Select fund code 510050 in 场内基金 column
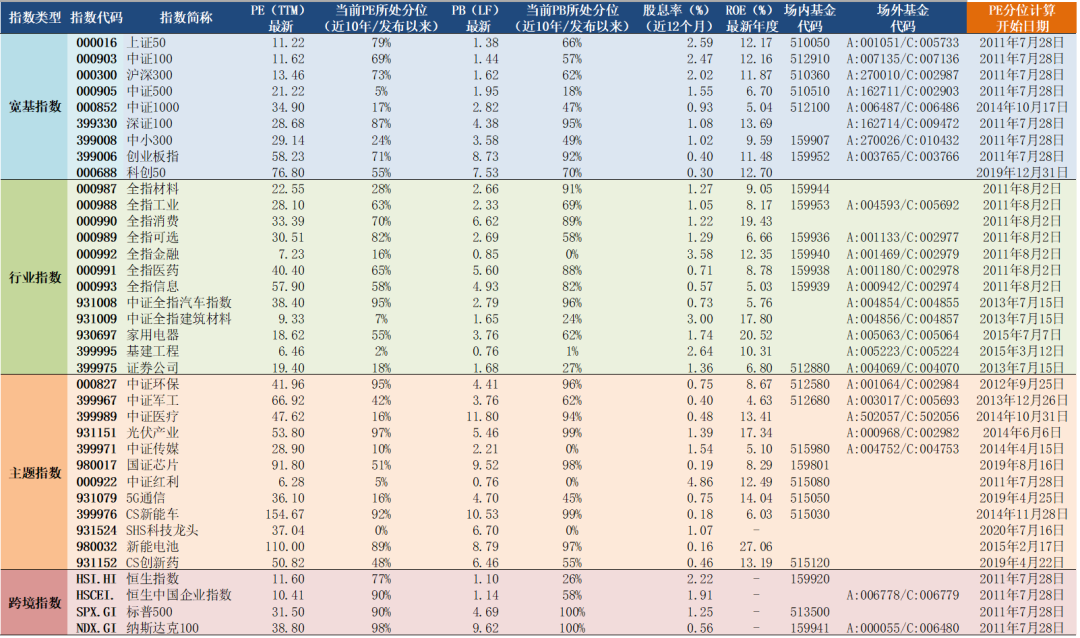The width and height of the screenshot is (1080, 638). (810, 43)
